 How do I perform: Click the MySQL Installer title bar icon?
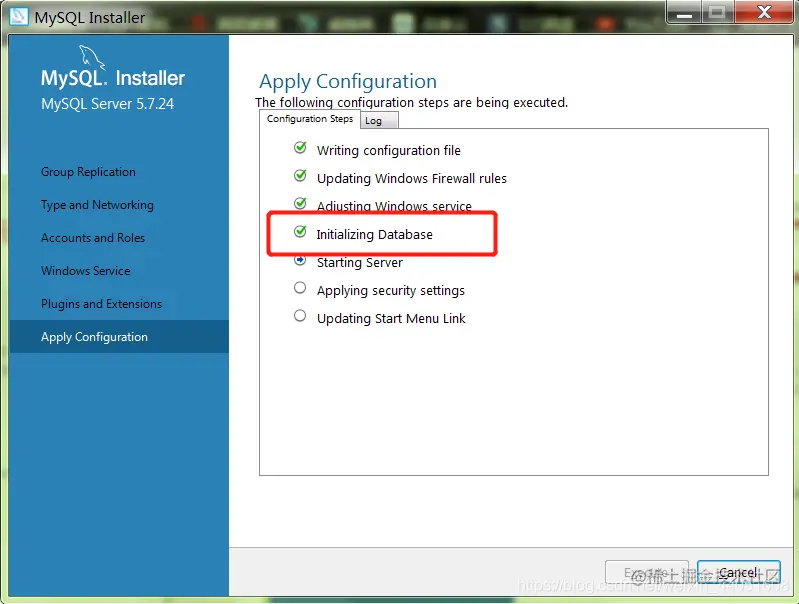click(x=19, y=16)
